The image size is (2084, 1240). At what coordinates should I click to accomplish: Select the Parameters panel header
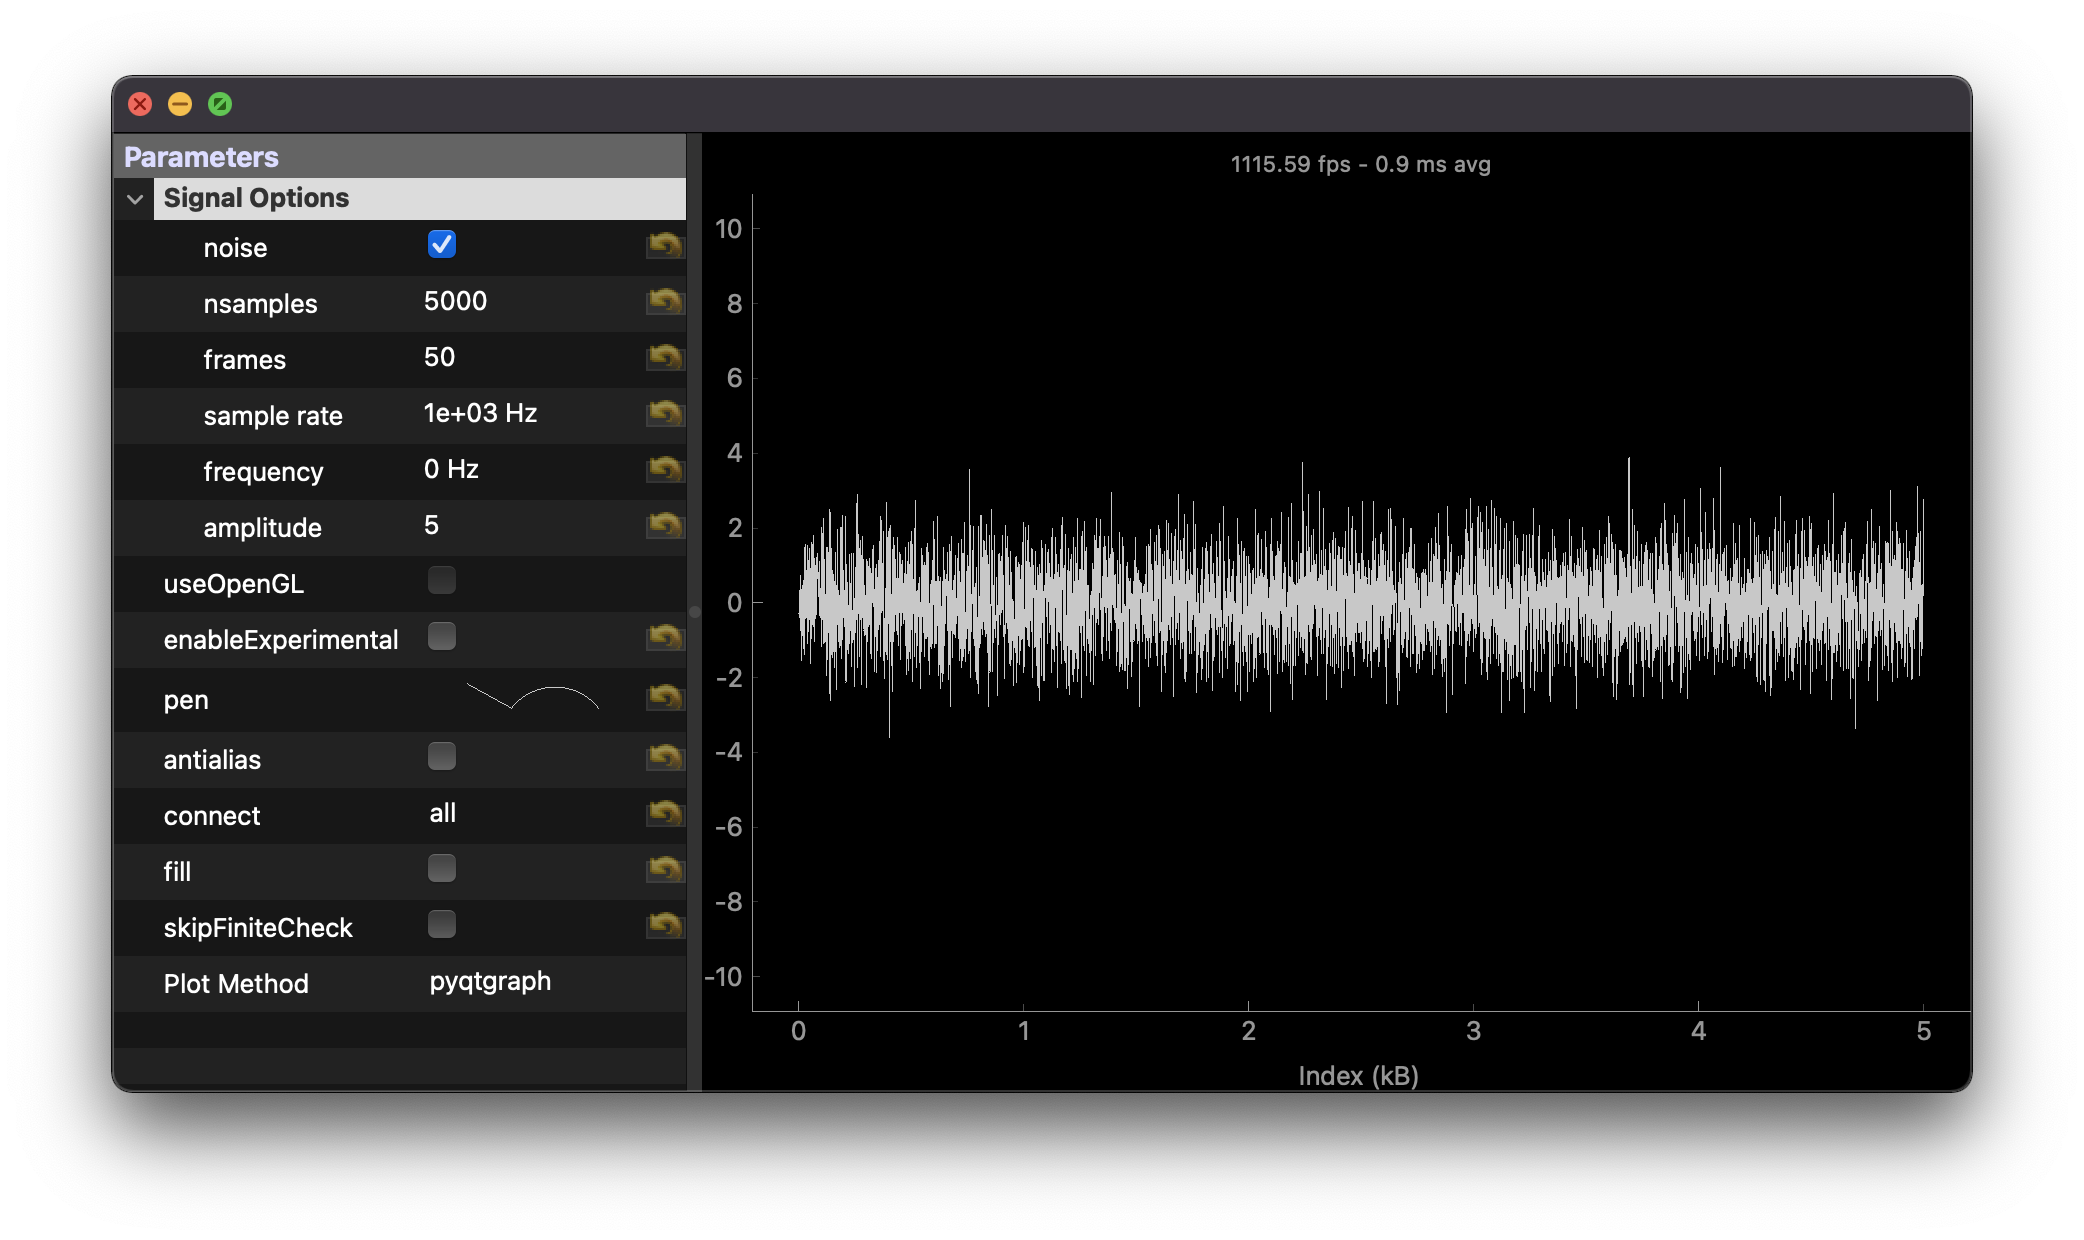pos(201,156)
